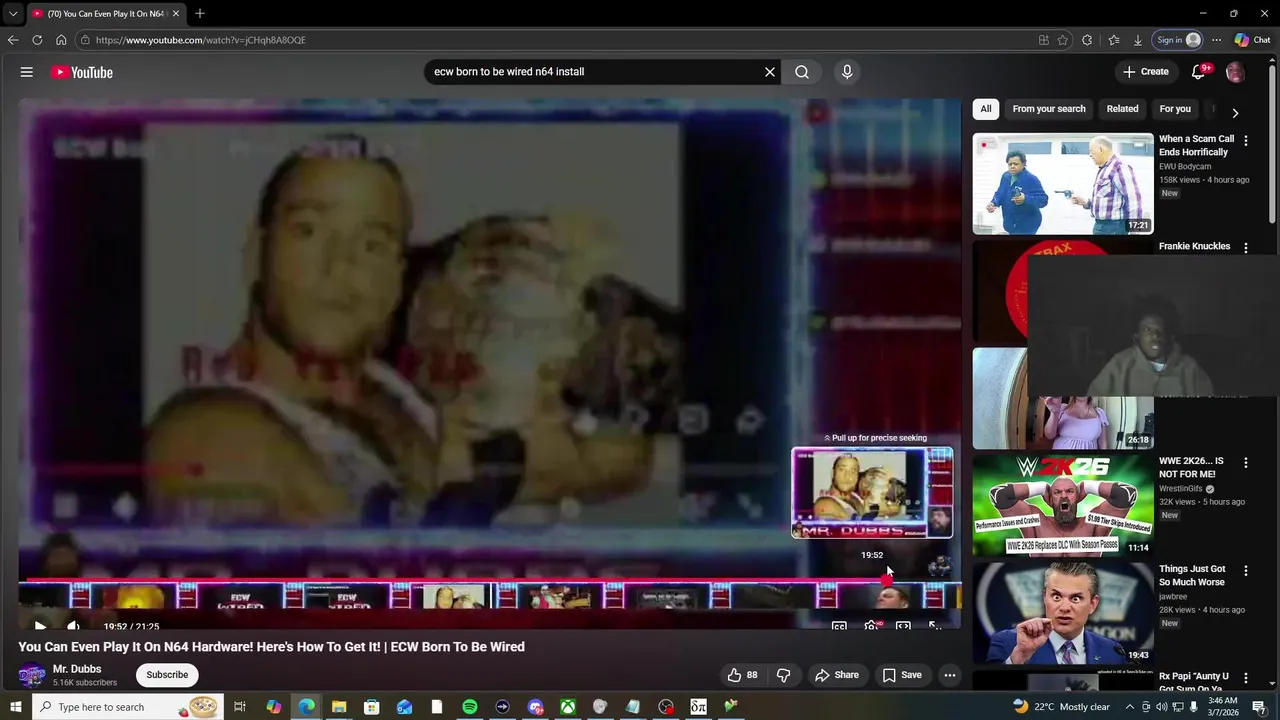Dislike the video
Screen dimensions: 1280x720
[x=784, y=675]
